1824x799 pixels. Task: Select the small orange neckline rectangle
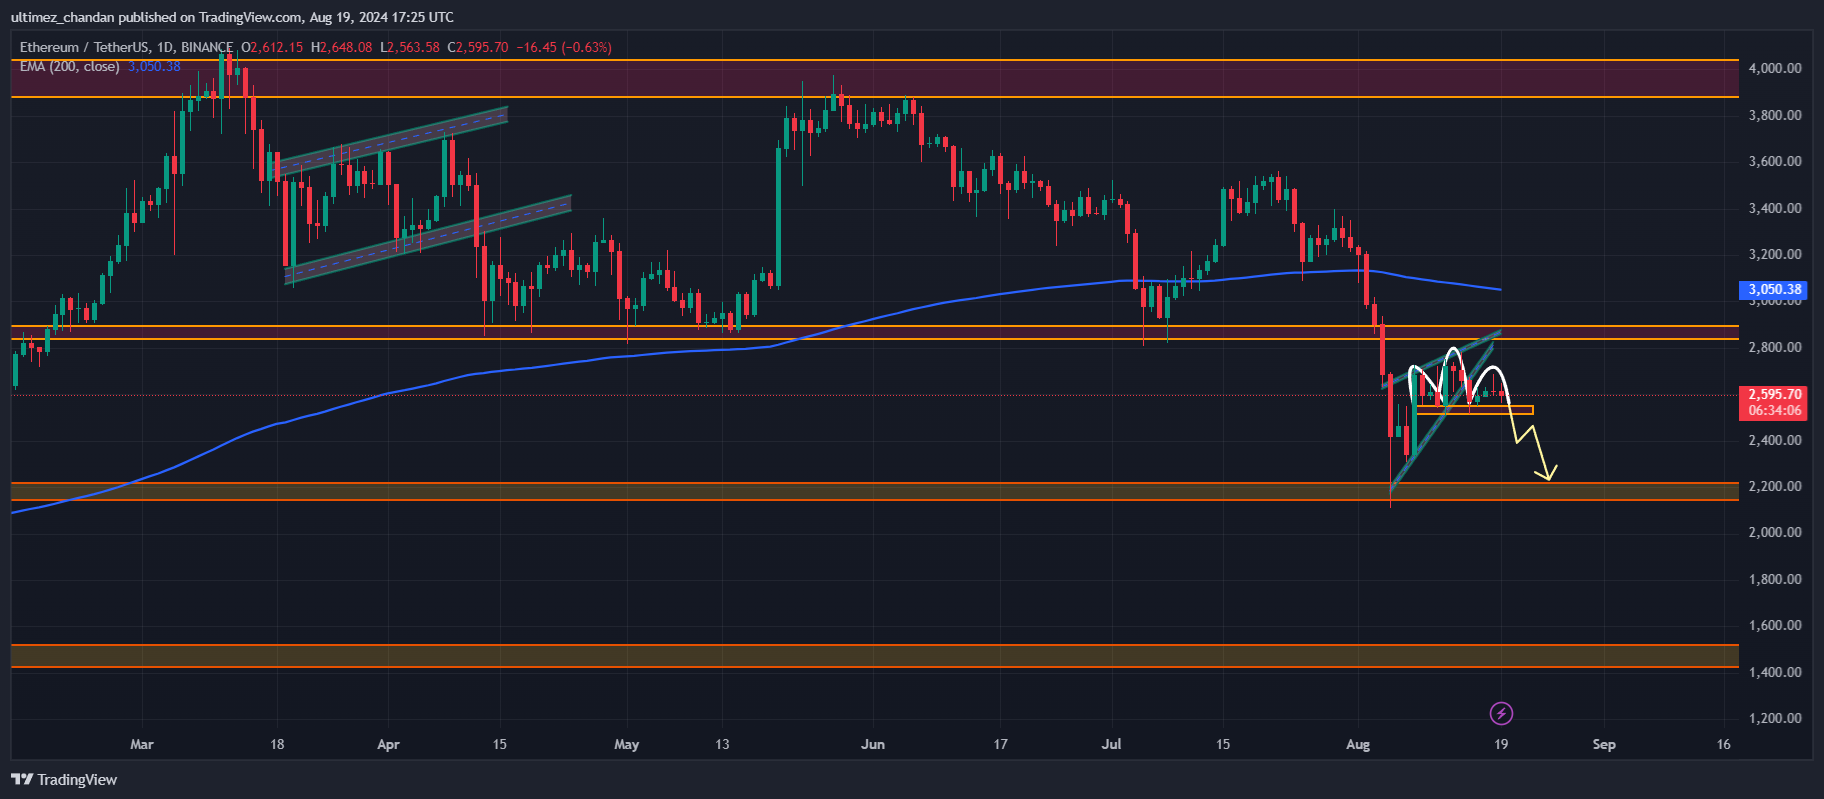point(1474,410)
